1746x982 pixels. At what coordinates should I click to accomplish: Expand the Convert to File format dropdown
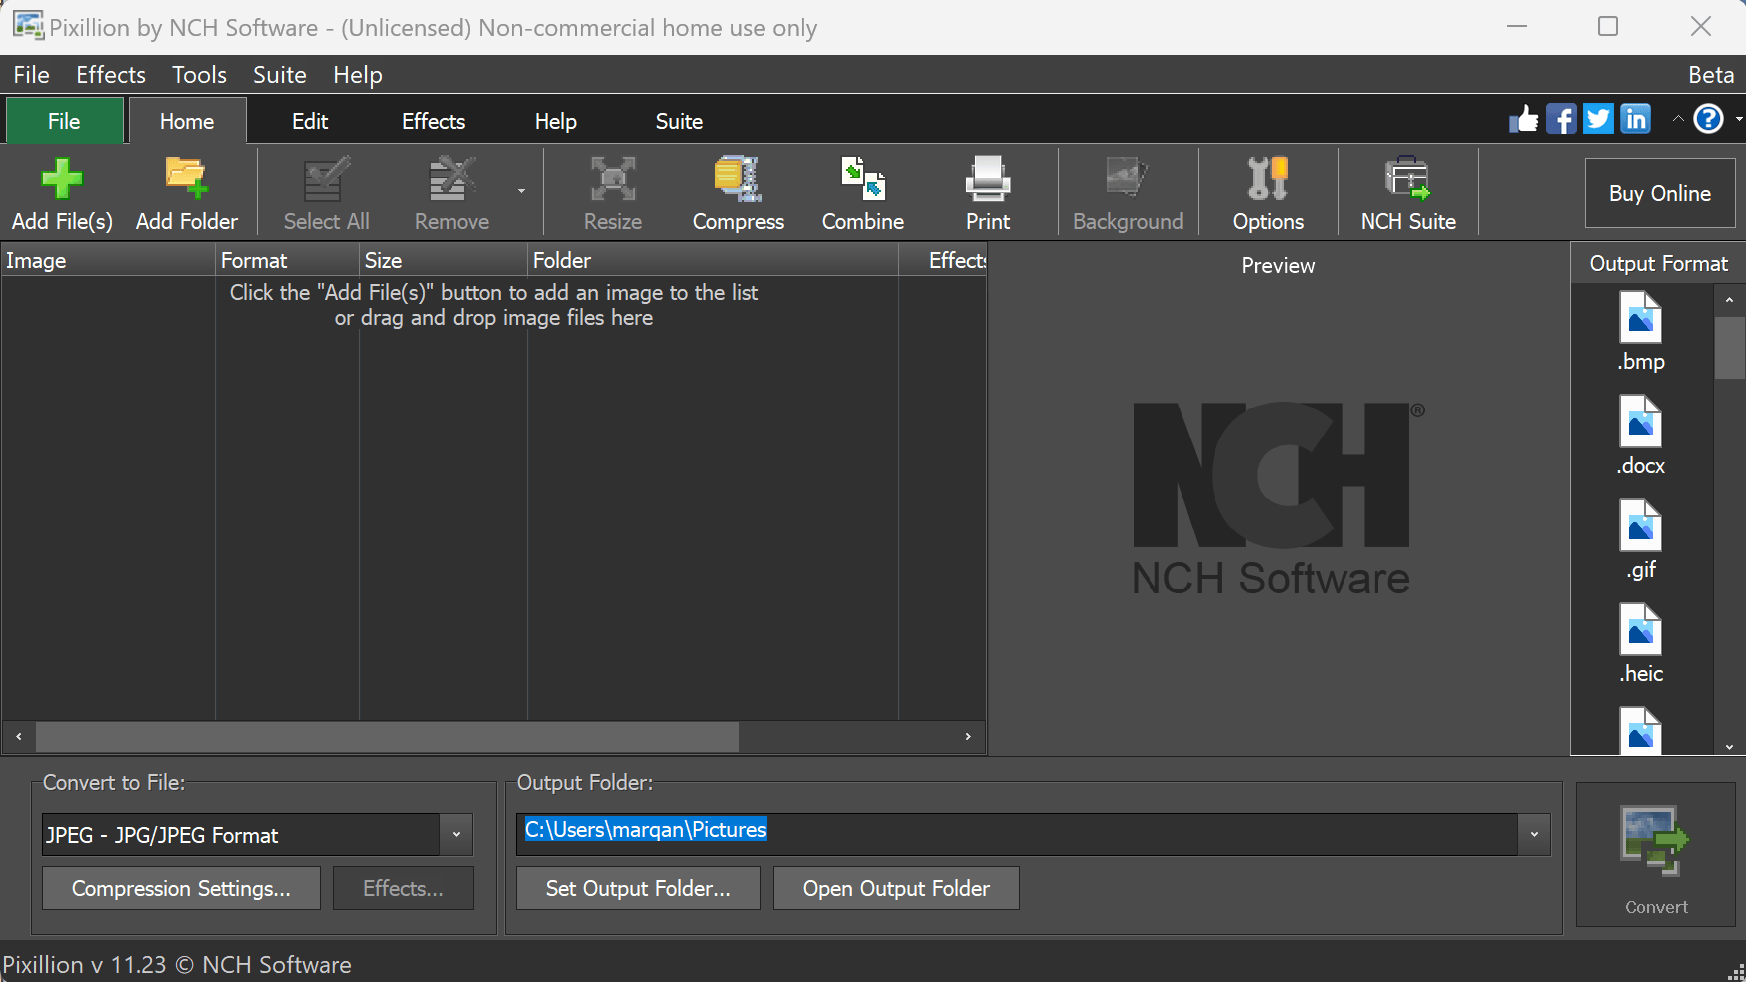(456, 835)
